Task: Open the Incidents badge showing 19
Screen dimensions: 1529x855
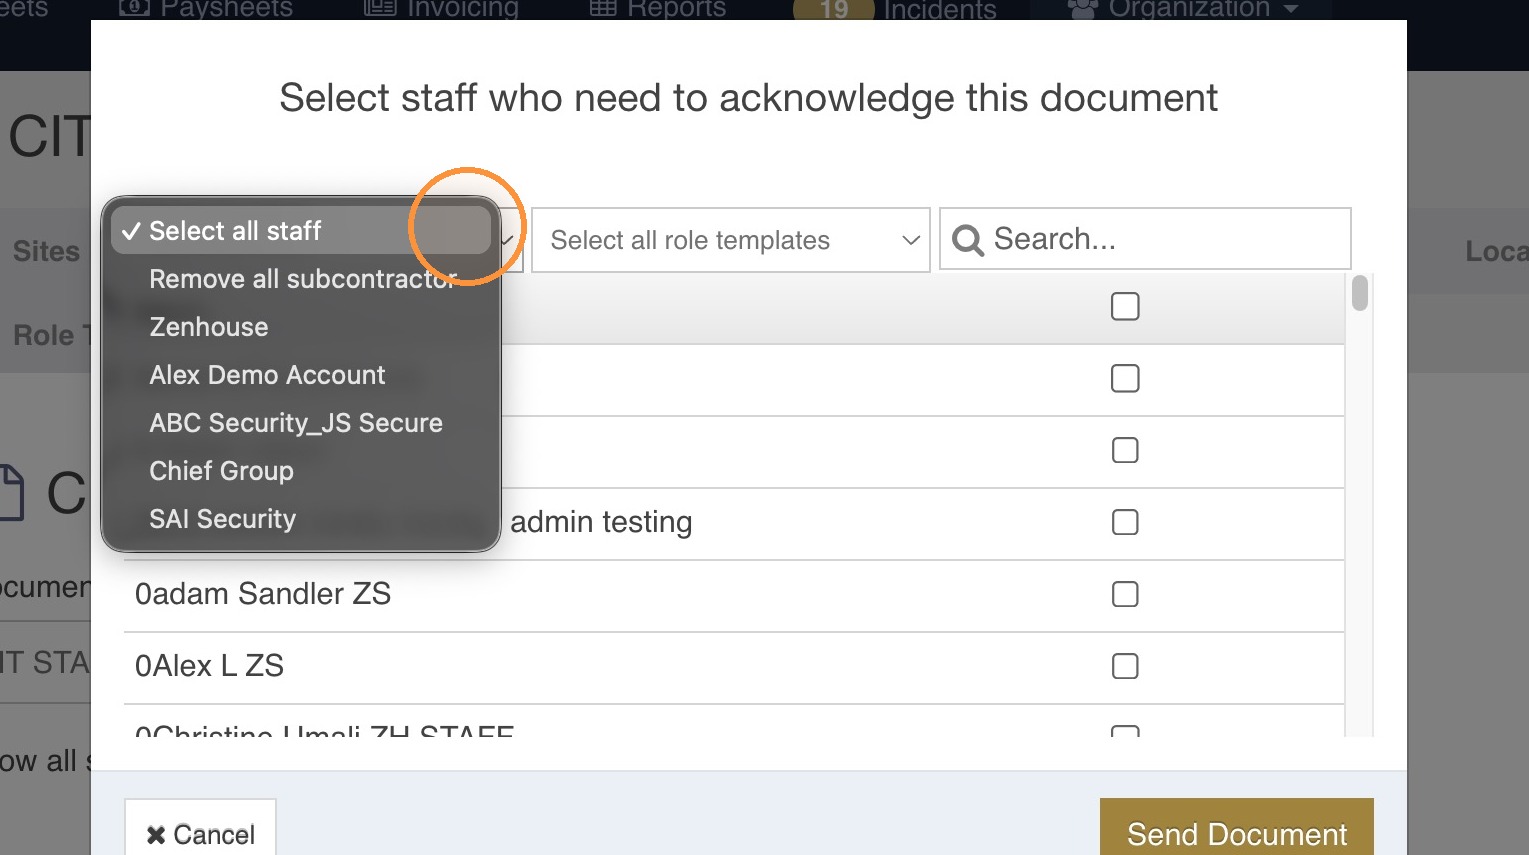Action: (833, 11)
